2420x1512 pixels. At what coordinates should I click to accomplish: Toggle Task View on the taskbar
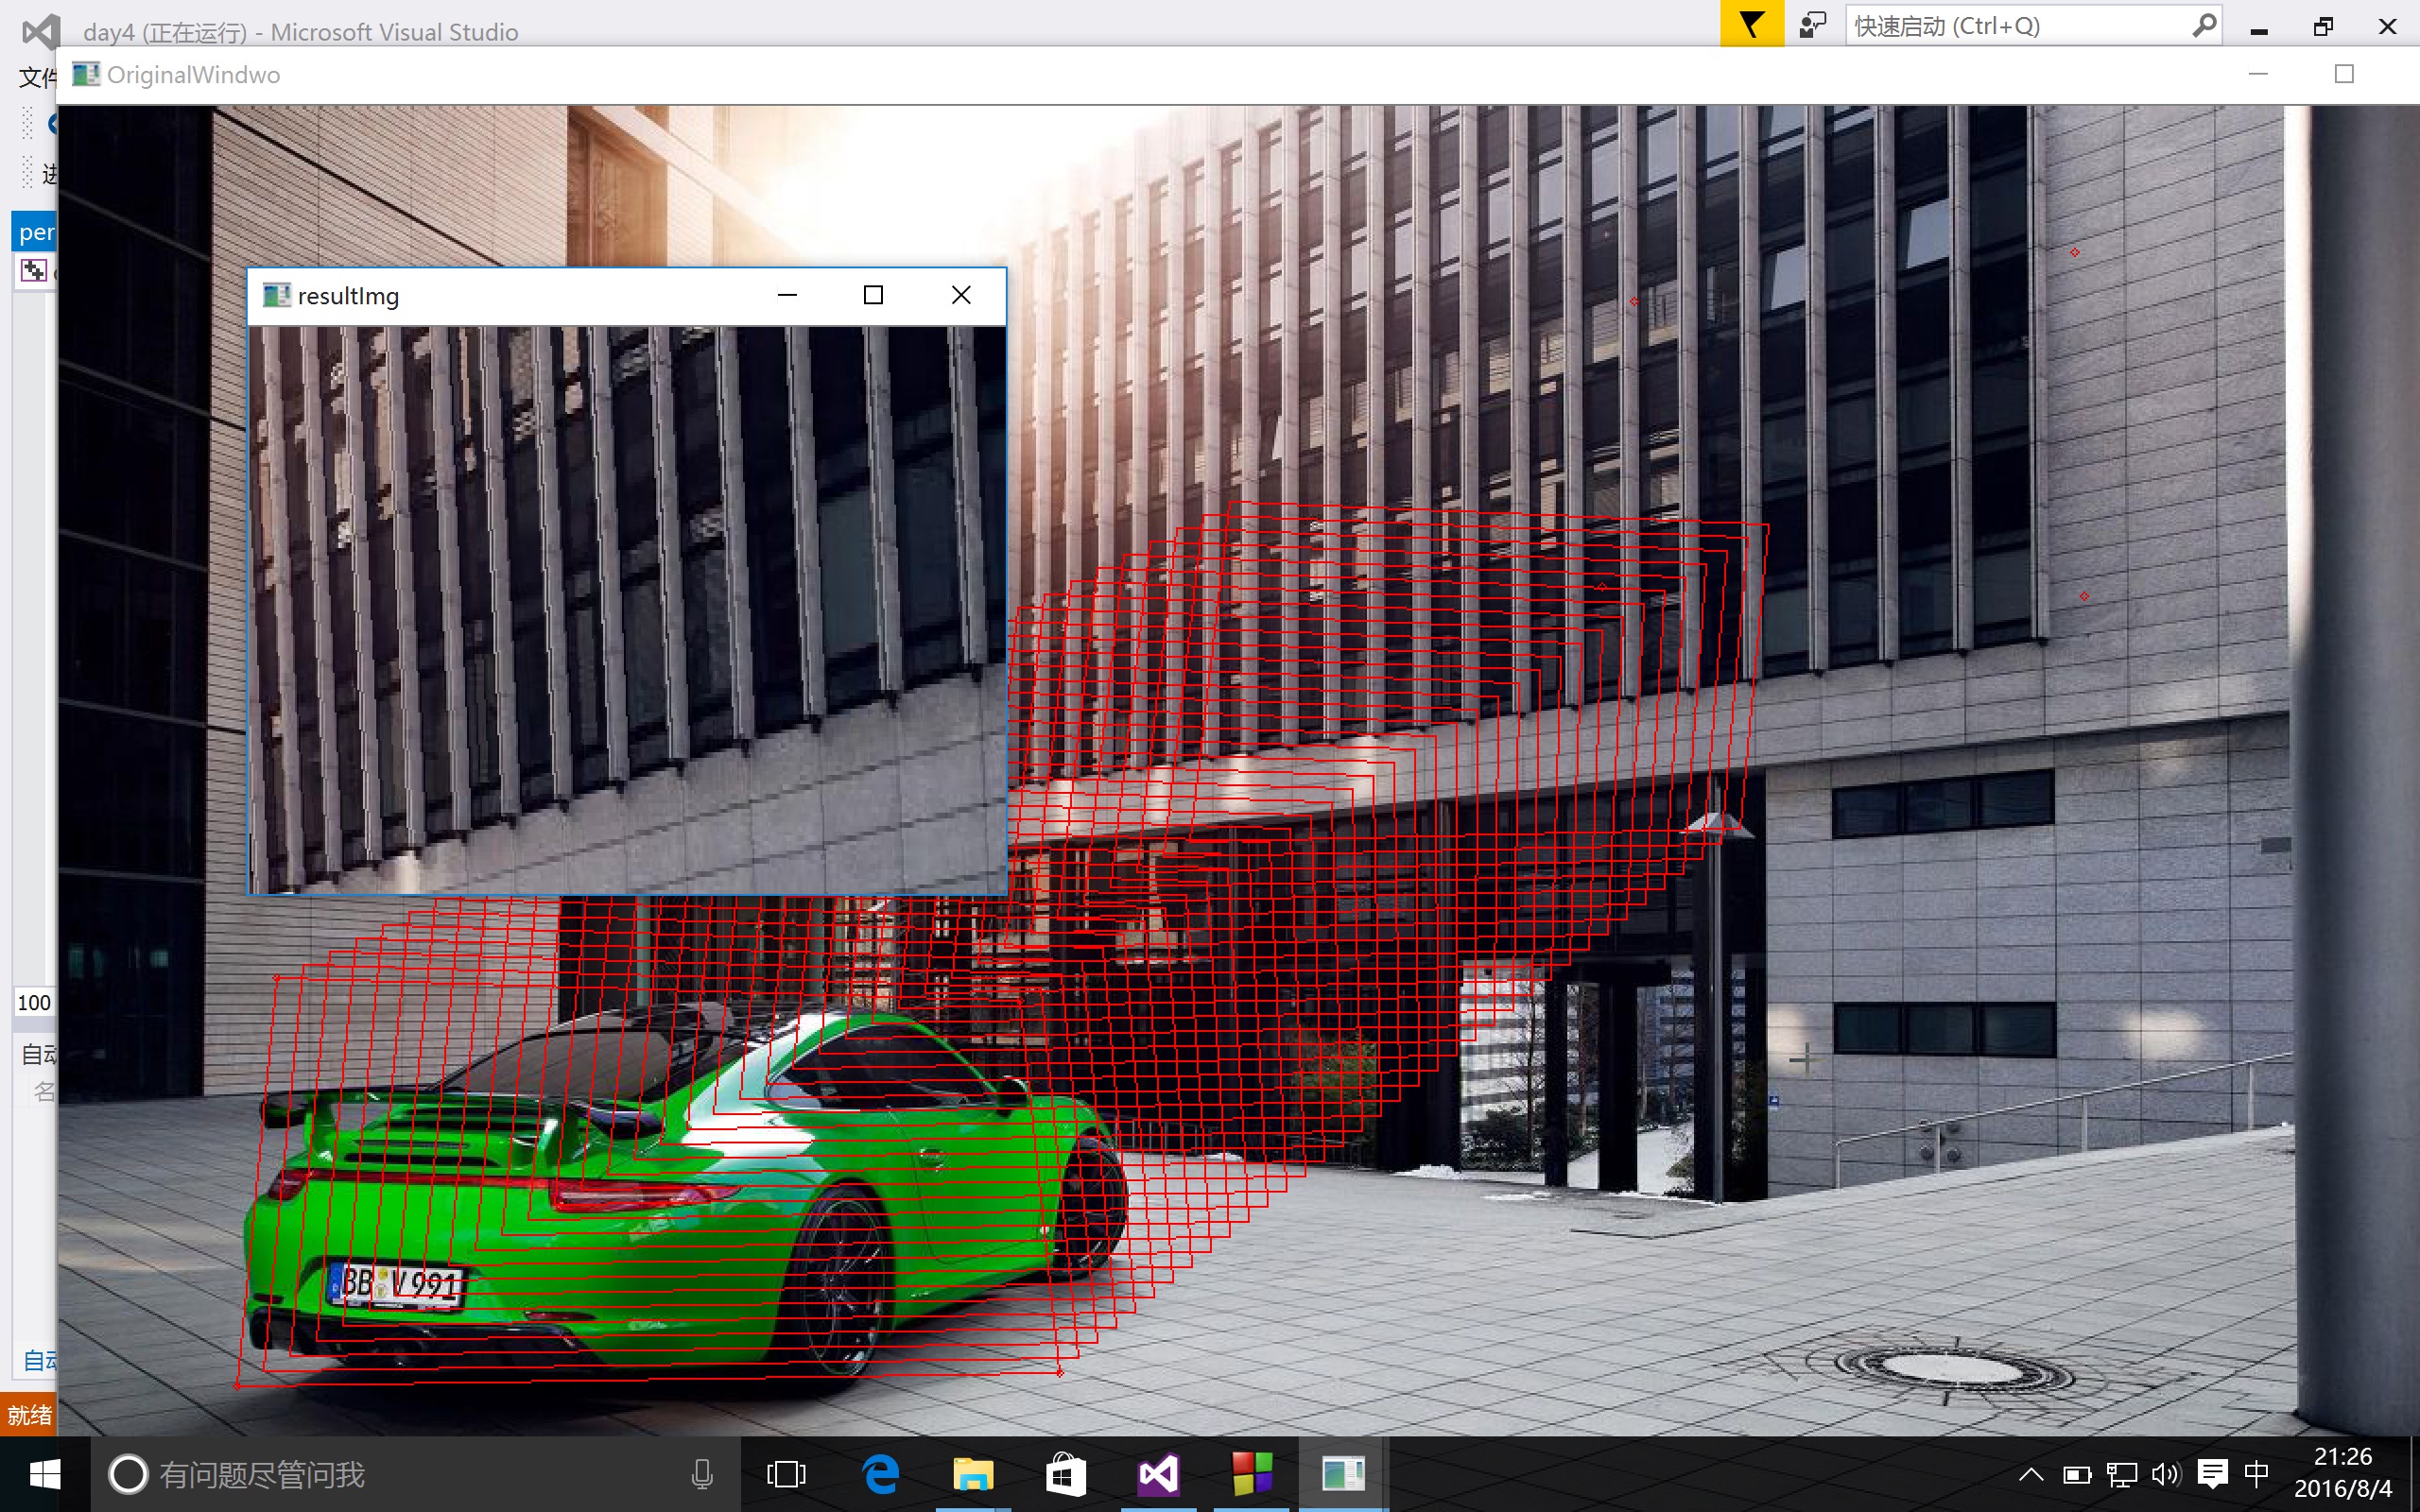pyautogui.click(x=786, y=1473)
